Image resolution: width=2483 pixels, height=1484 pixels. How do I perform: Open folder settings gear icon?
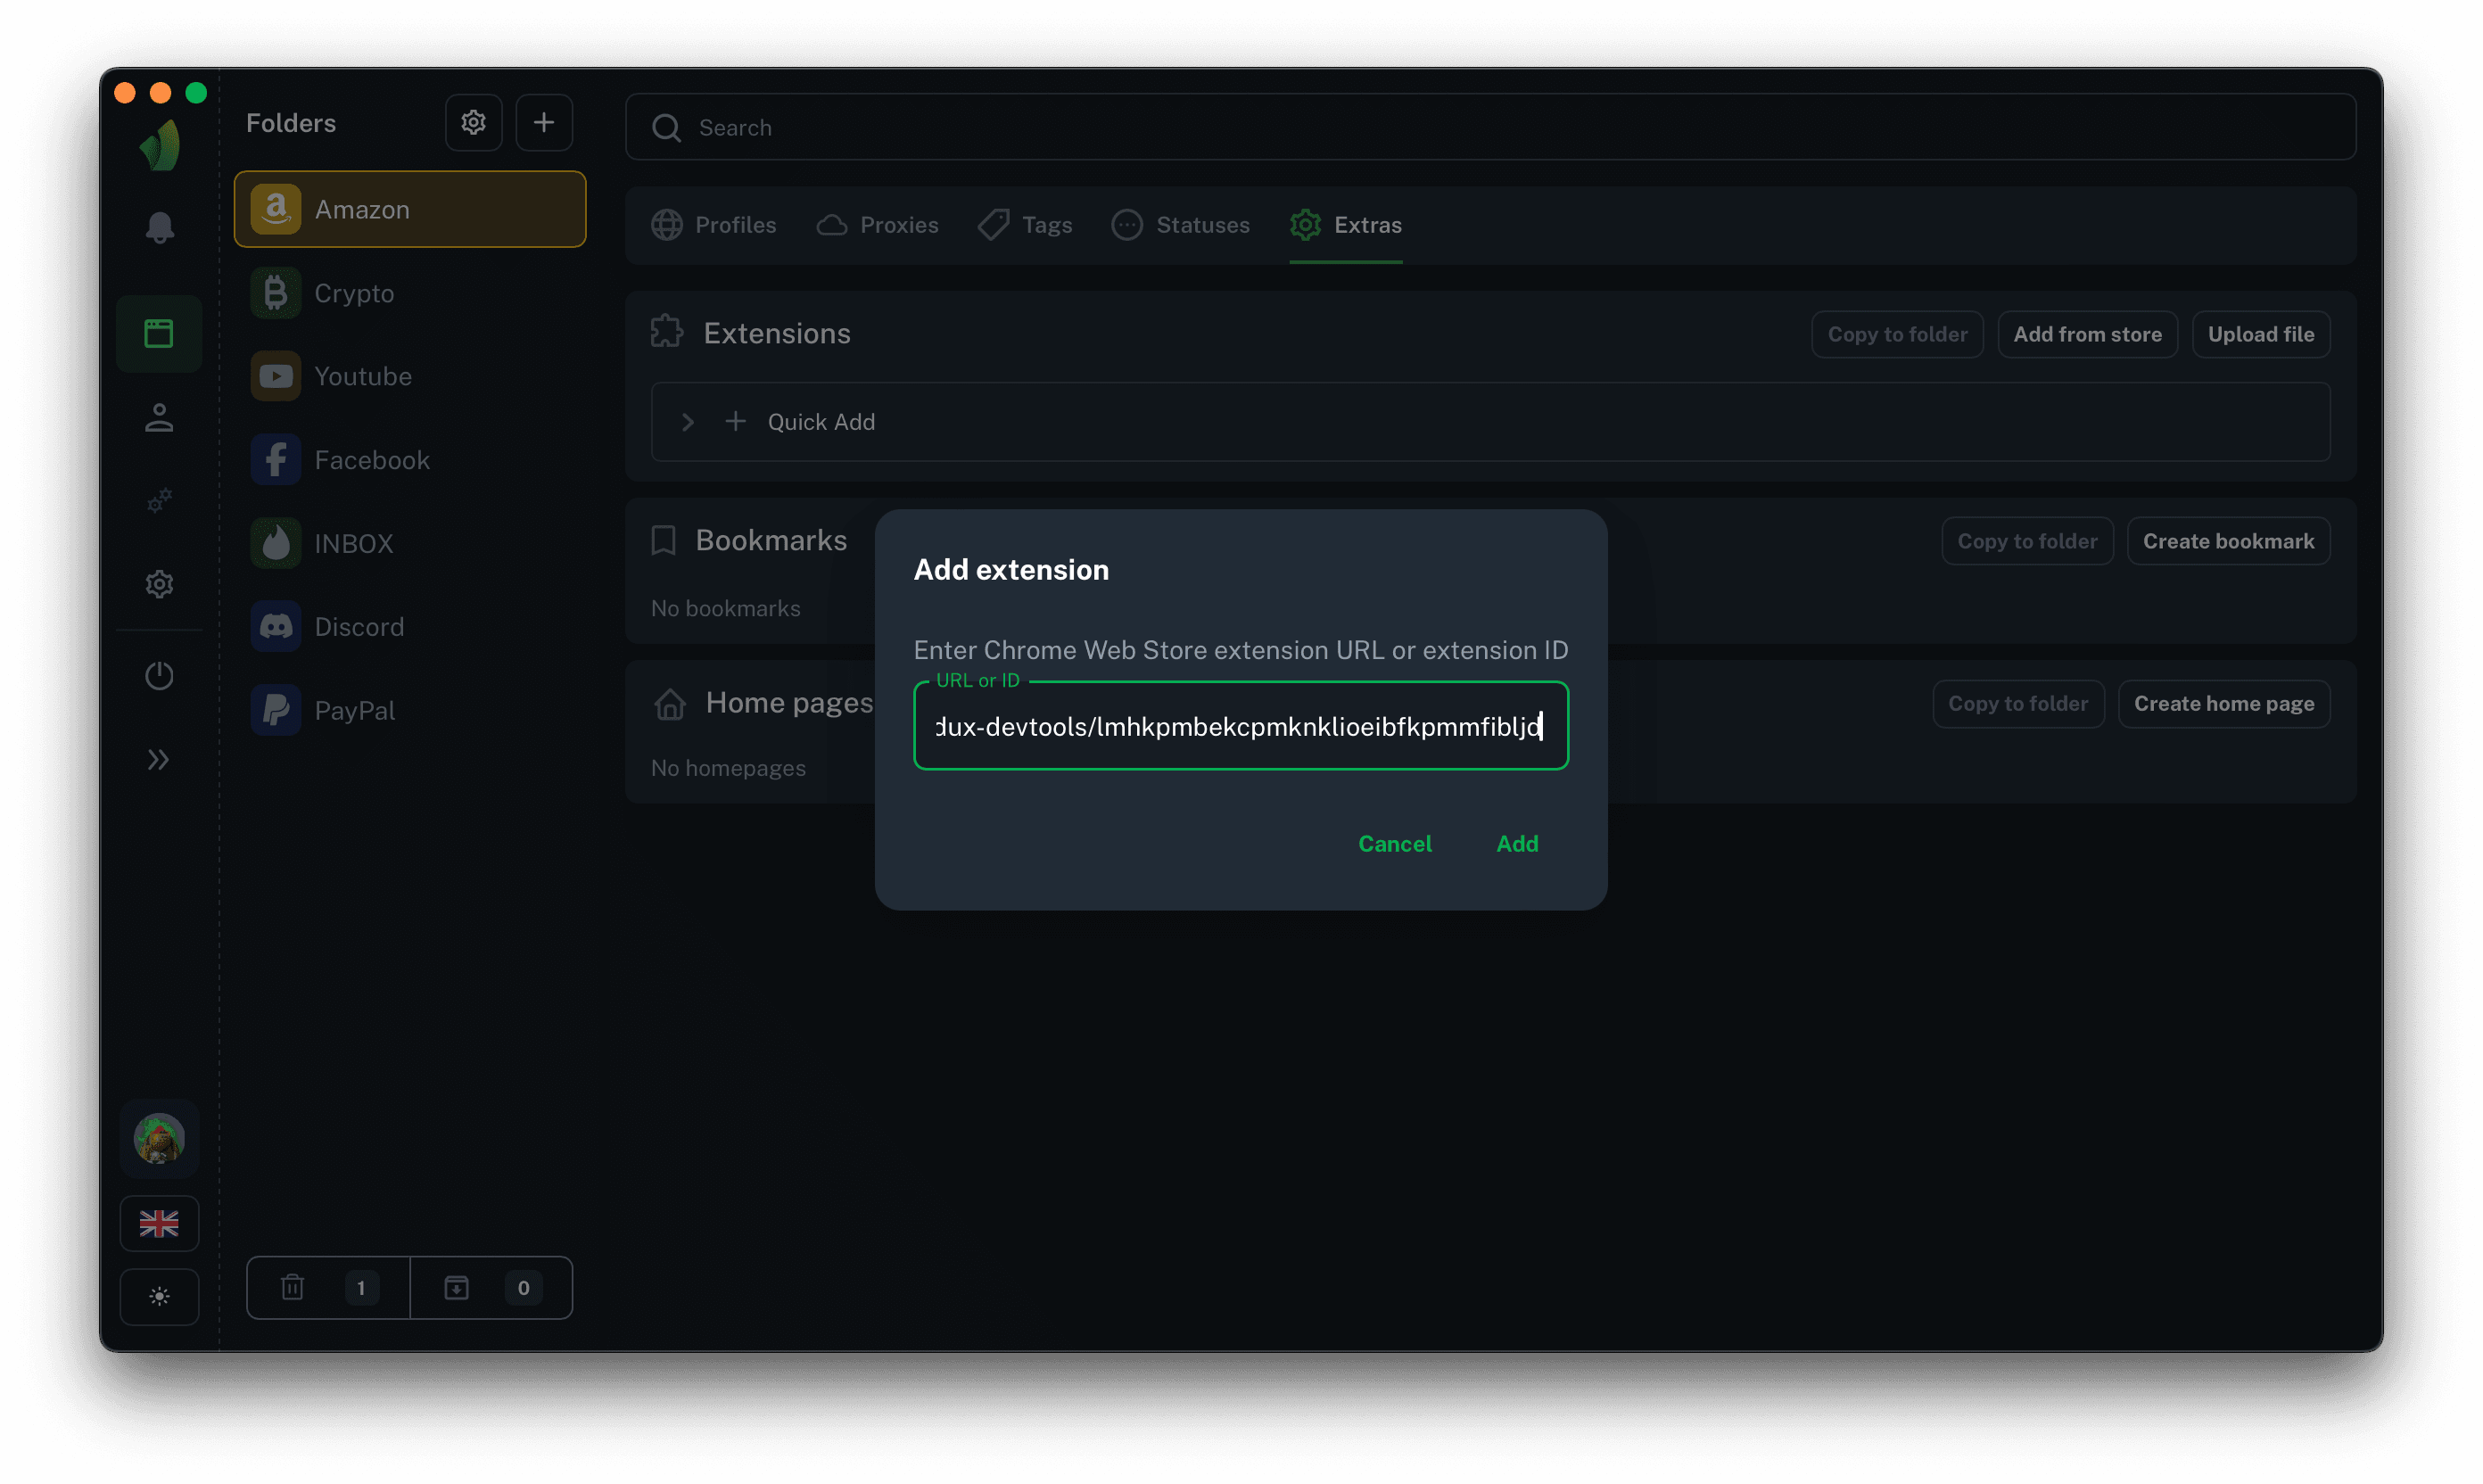pos(473,123)
